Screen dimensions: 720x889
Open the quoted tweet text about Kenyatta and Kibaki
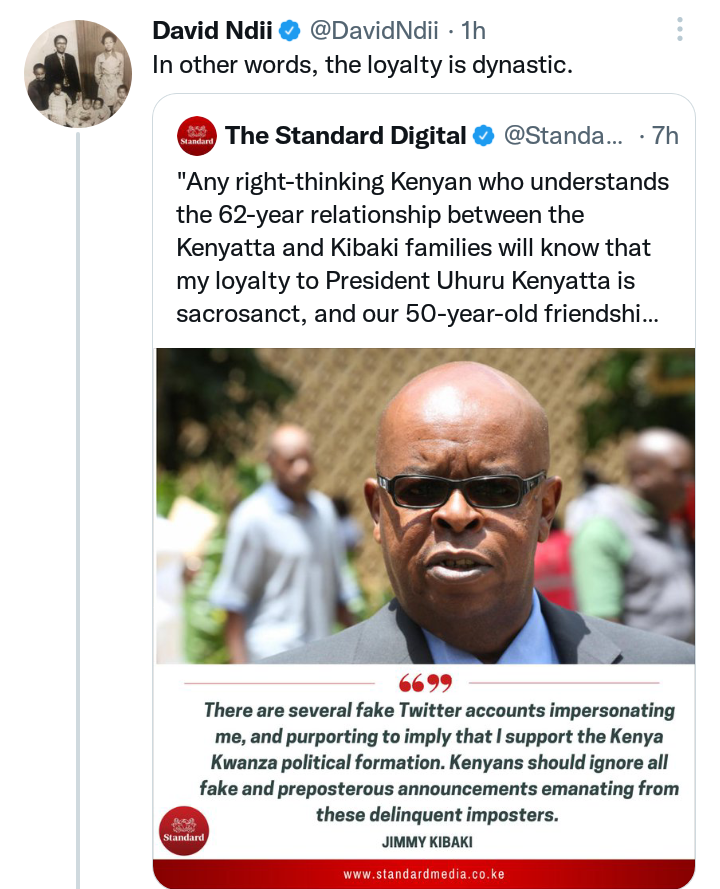click(422, 248)
